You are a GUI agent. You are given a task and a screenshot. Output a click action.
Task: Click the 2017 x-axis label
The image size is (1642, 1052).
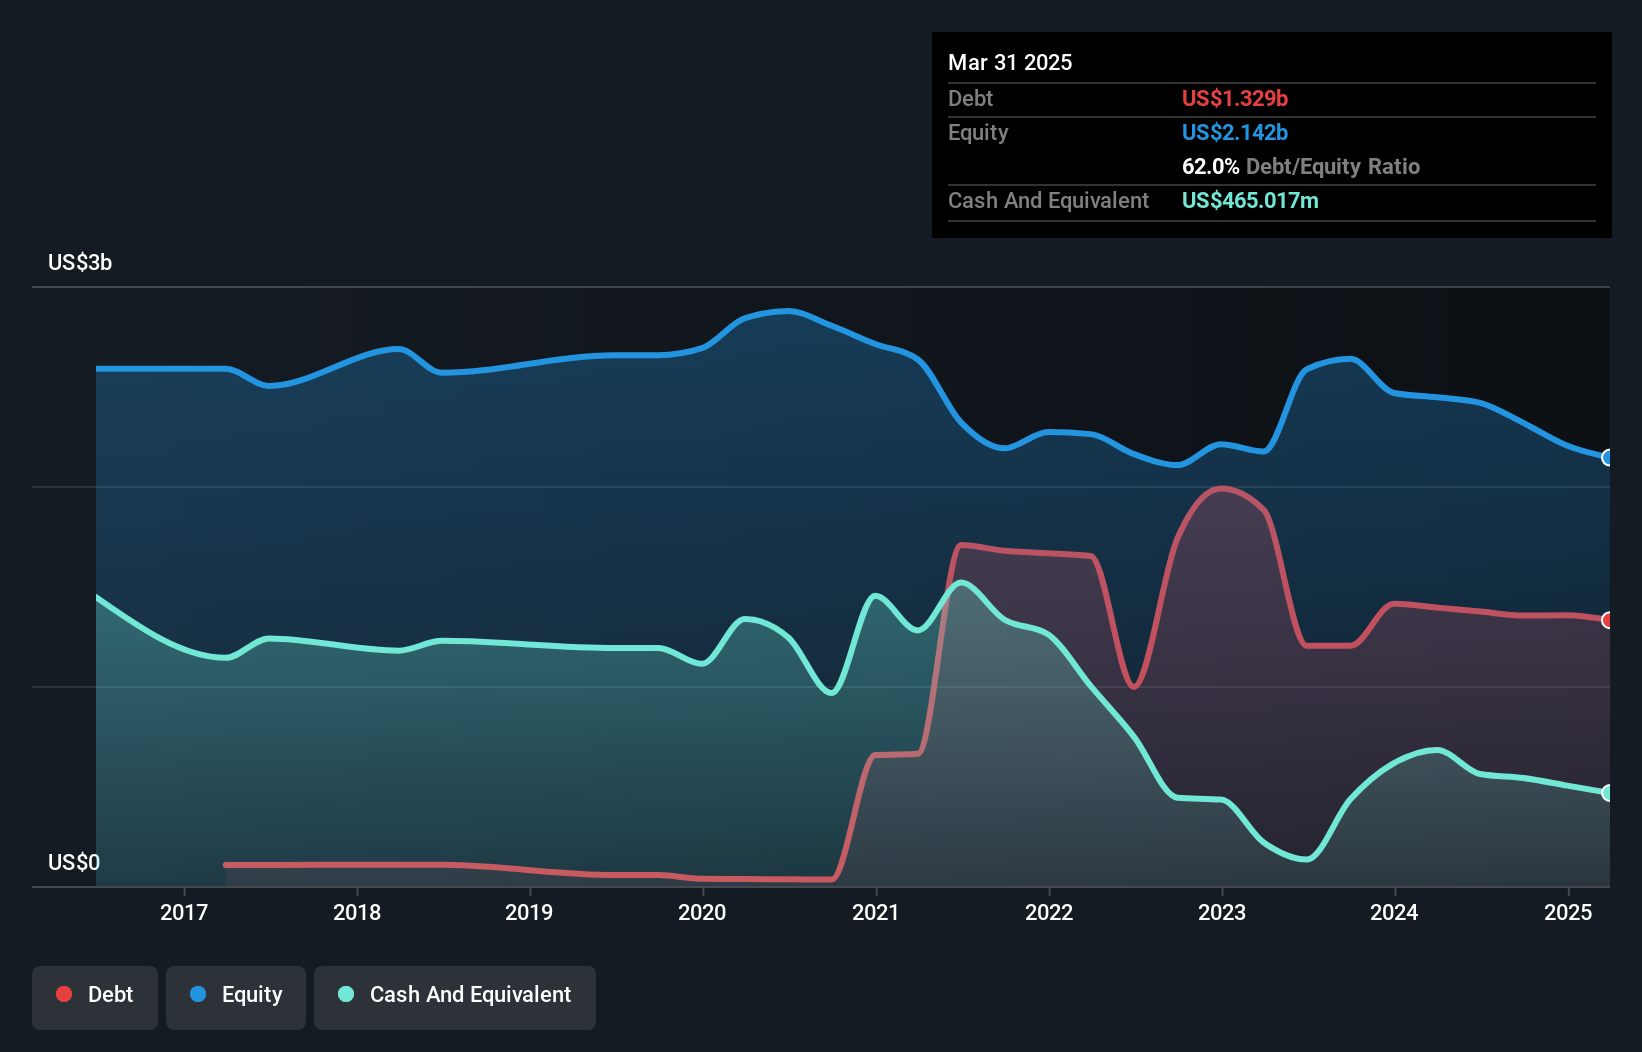[184, 912]
